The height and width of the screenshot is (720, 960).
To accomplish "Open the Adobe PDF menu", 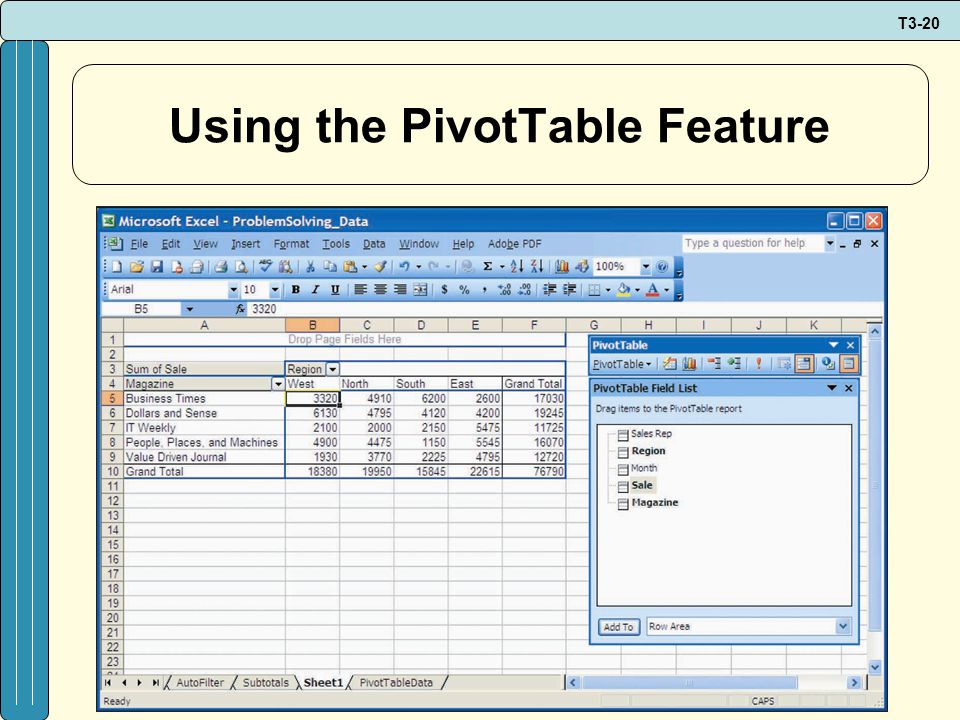I will click(515, 244).
